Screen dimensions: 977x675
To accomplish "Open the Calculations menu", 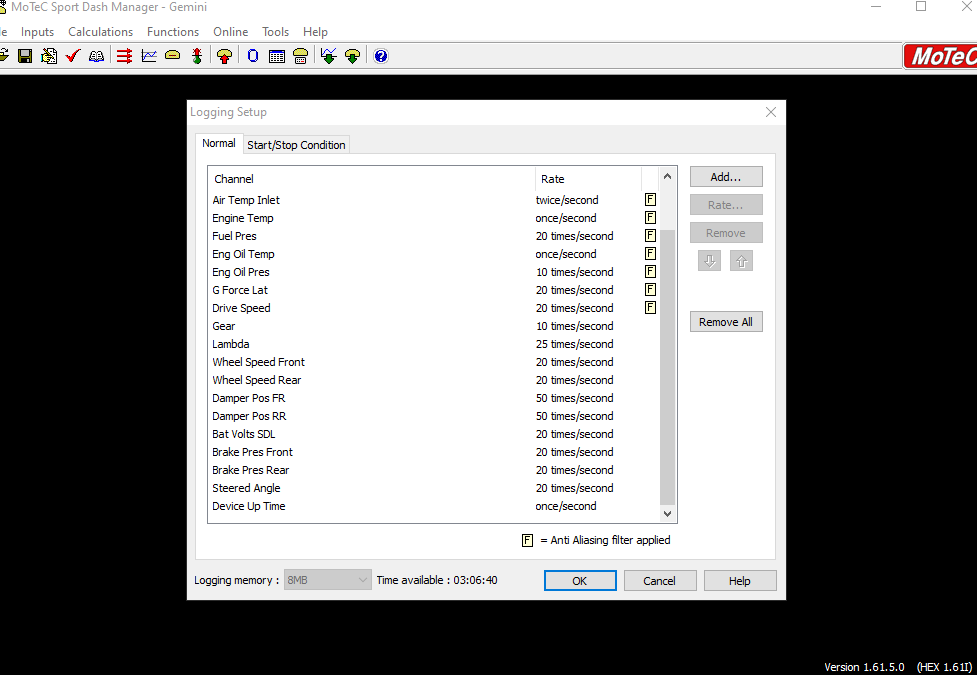I will [100, 32].
